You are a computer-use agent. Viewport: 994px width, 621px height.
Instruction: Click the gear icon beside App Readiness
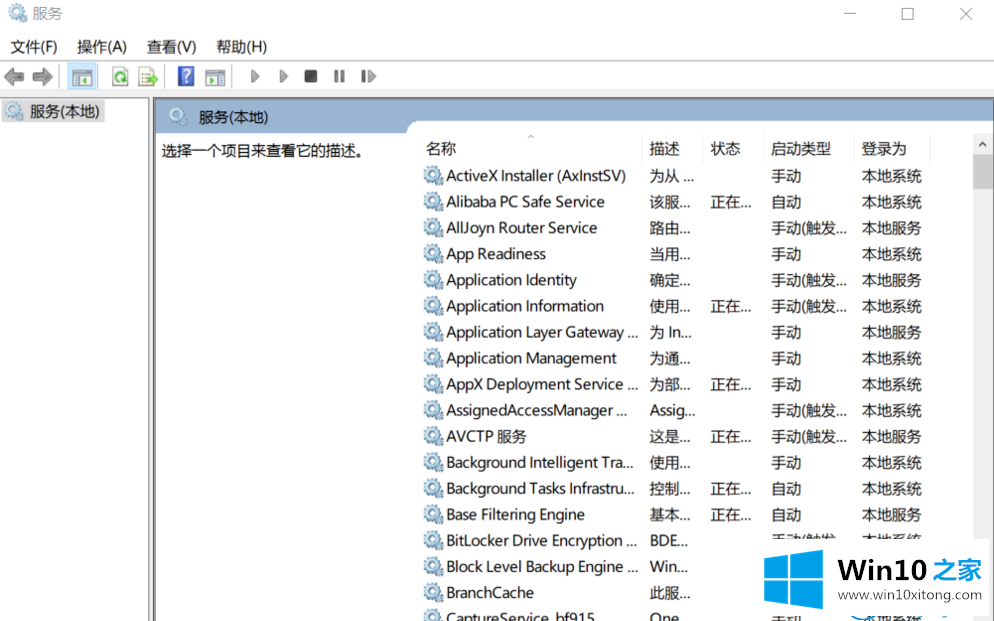click(x=433, y=254)
